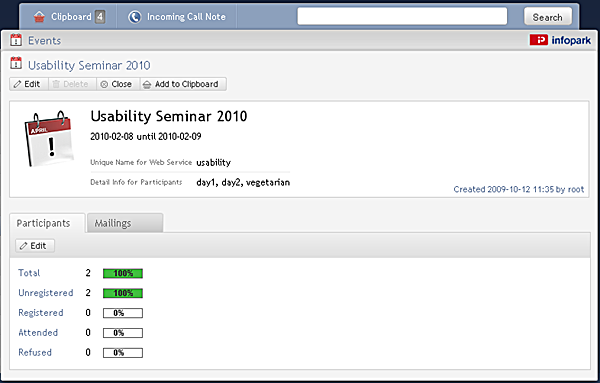Open the Unregistered participants link
This screenshot has height=383, width=600.
pos(46,293)
